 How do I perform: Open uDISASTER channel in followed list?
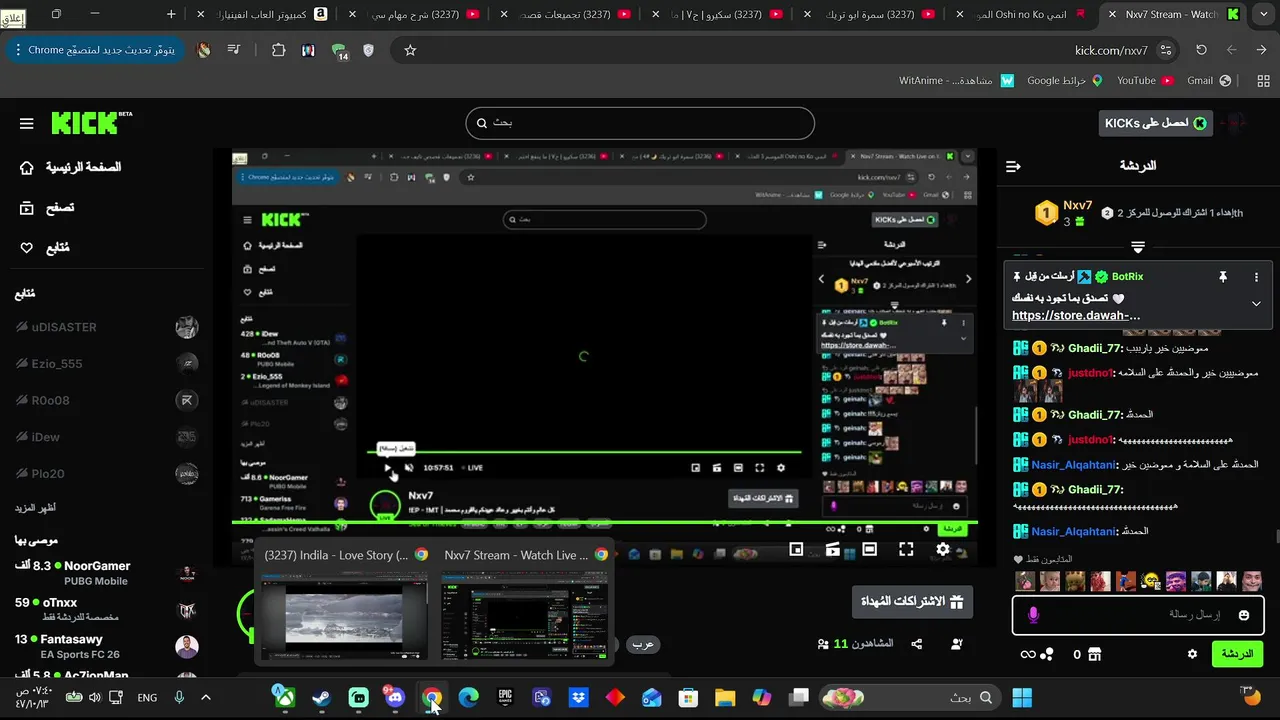107,327
